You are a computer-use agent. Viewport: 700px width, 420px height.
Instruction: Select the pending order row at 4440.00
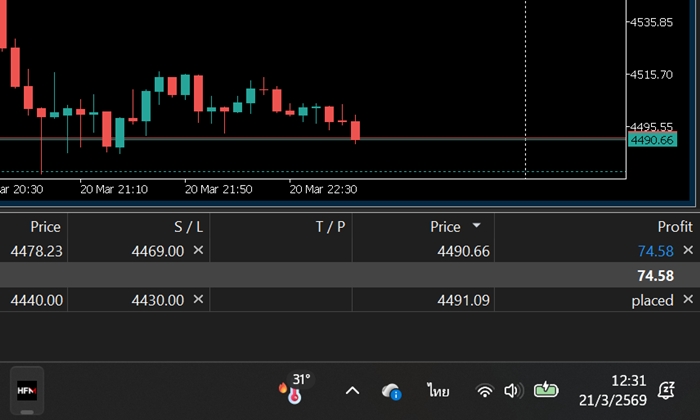coord(100,300)
